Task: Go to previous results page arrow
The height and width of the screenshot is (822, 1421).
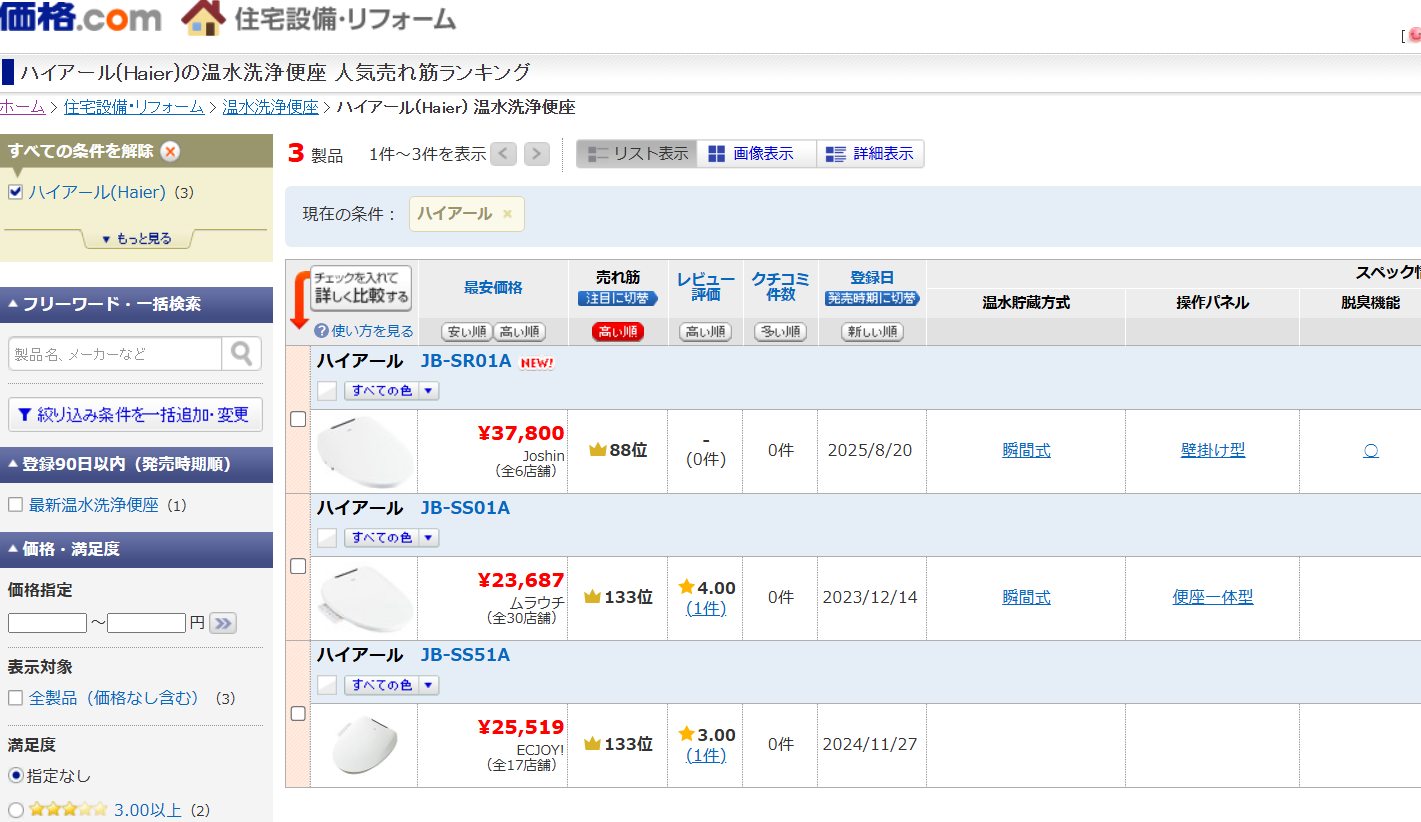Action: (504, 154)
